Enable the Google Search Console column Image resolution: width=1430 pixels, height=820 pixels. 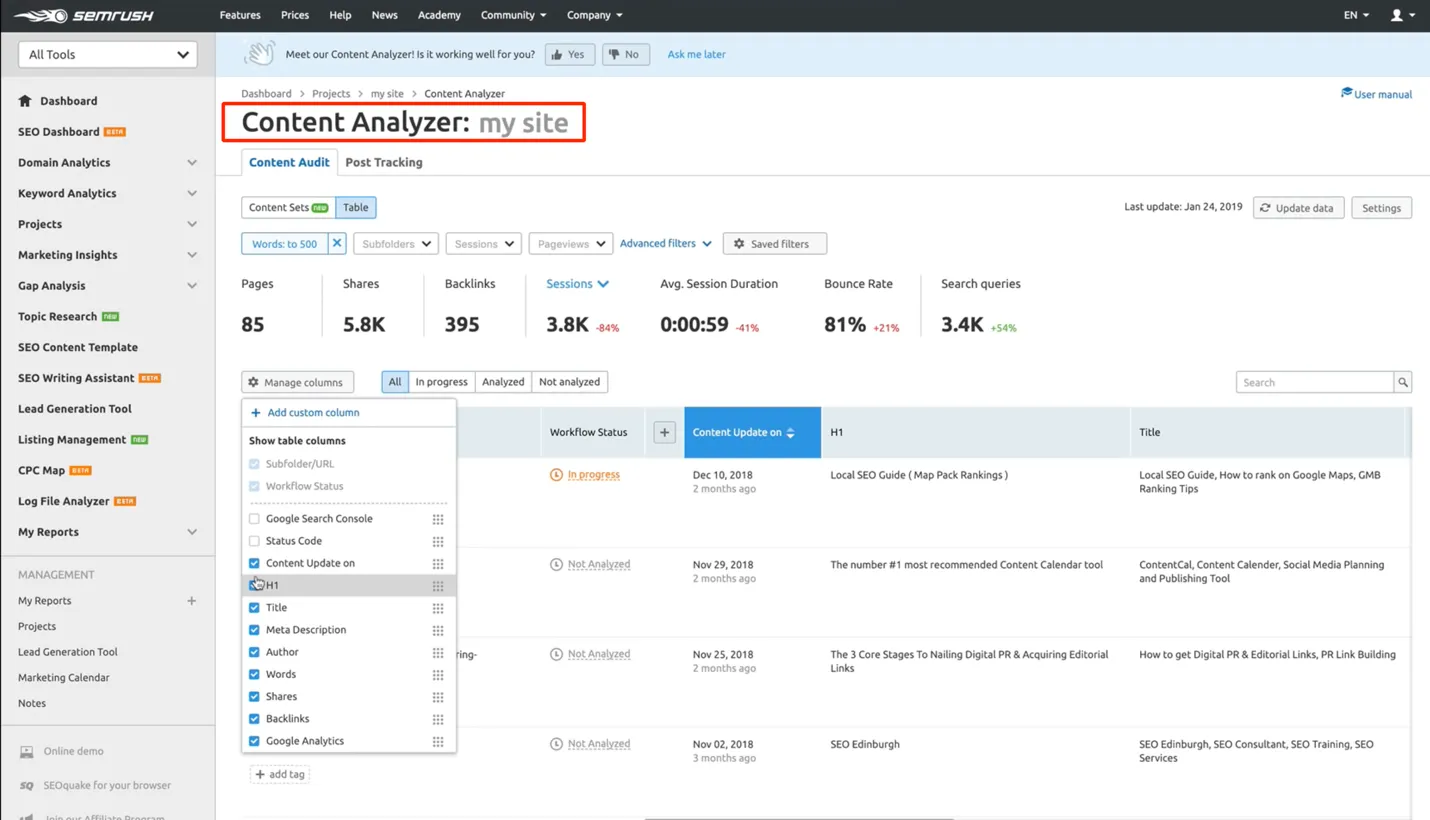pyautogui.click(x=254, y=519)
